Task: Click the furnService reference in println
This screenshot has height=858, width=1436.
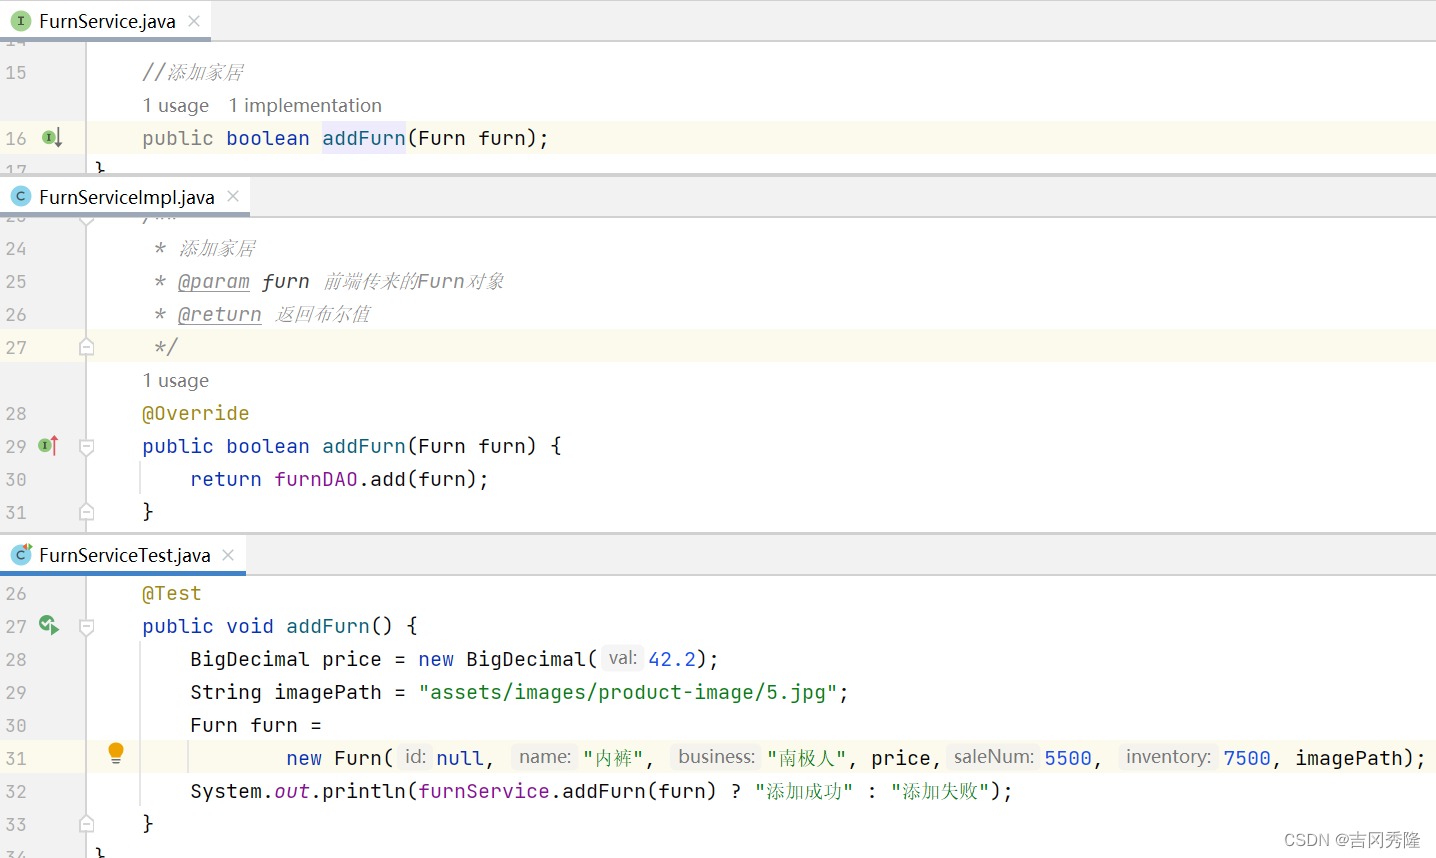Action: tap(484, 791)
